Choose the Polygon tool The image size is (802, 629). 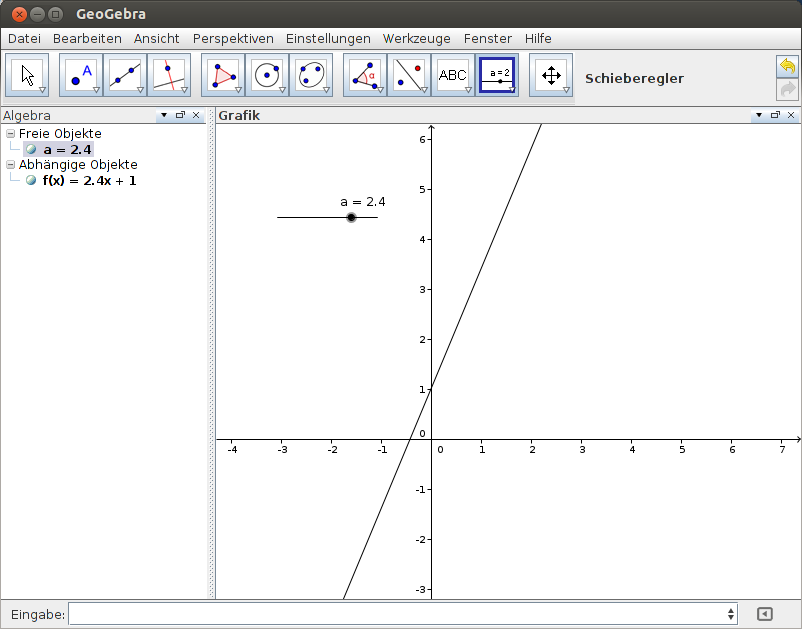tap(222, 73)
